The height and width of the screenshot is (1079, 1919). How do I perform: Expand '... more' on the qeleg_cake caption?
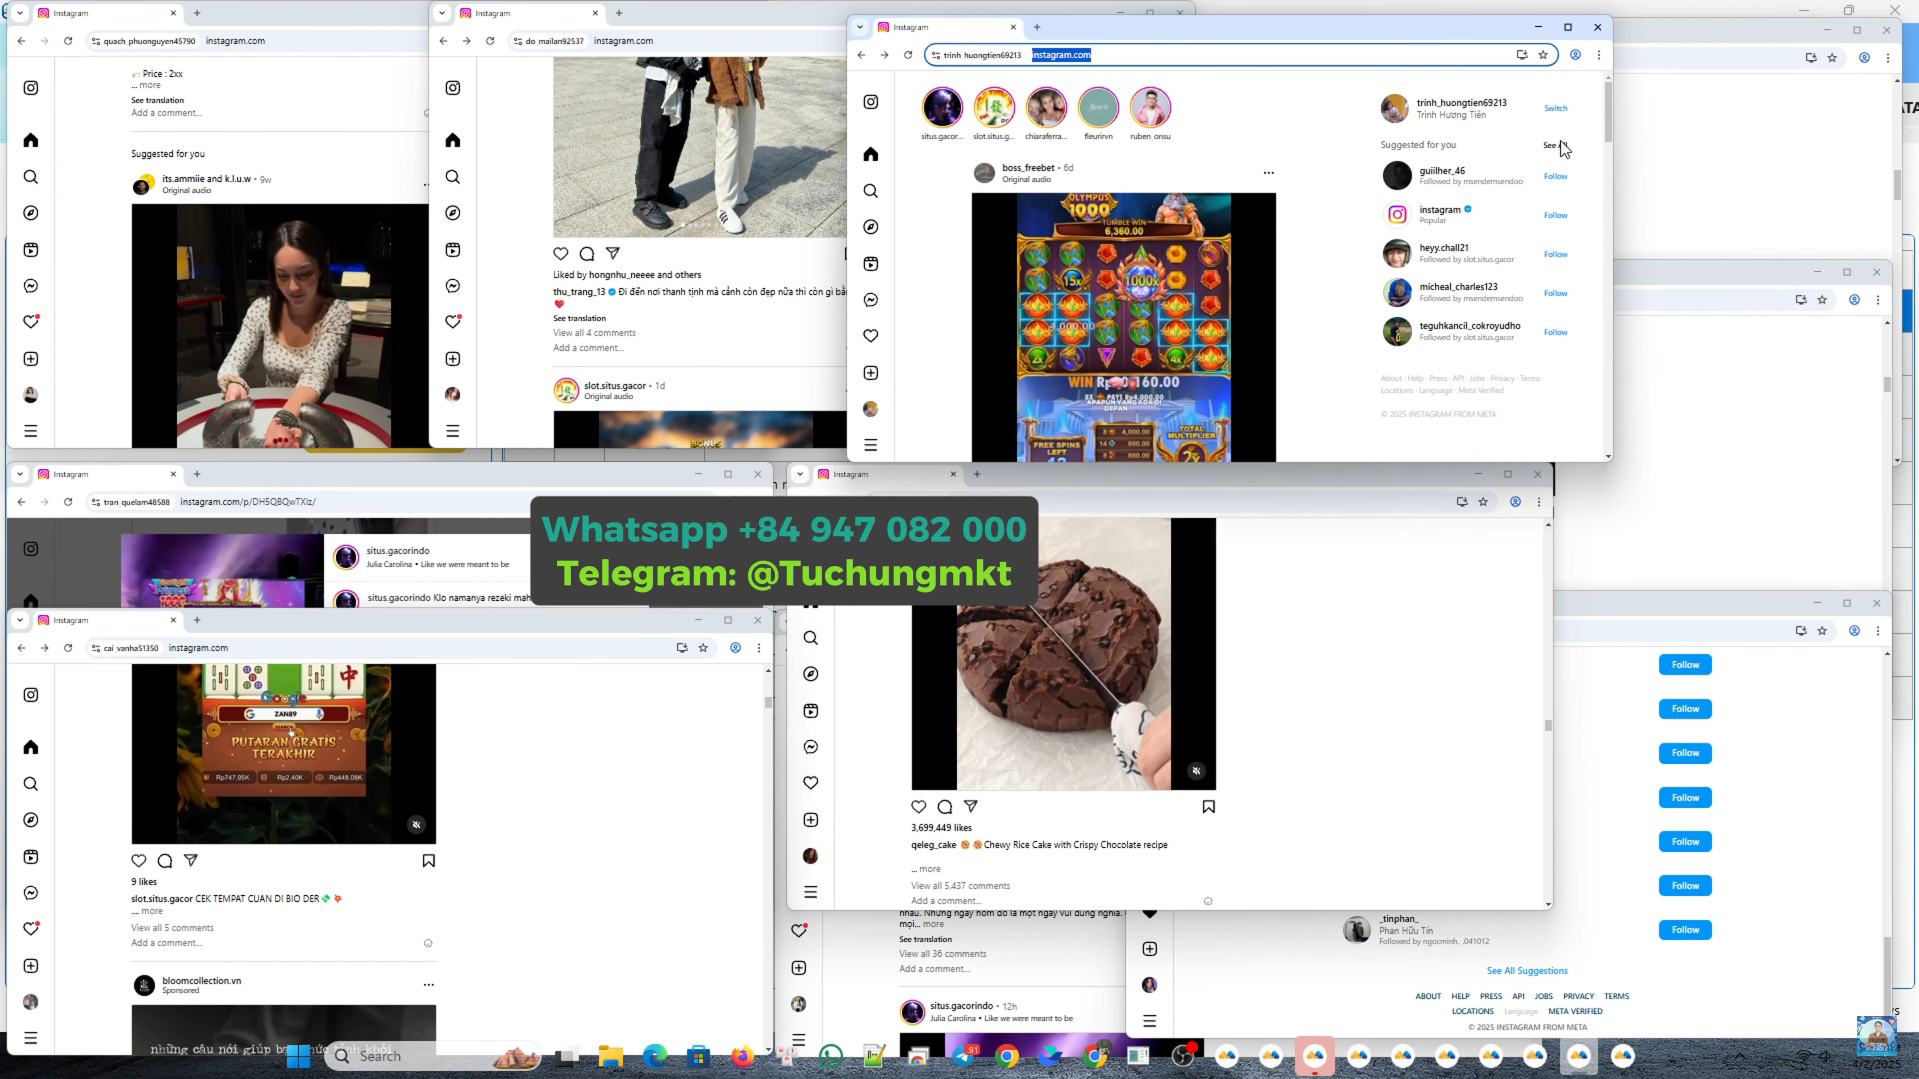click(926, 869)
